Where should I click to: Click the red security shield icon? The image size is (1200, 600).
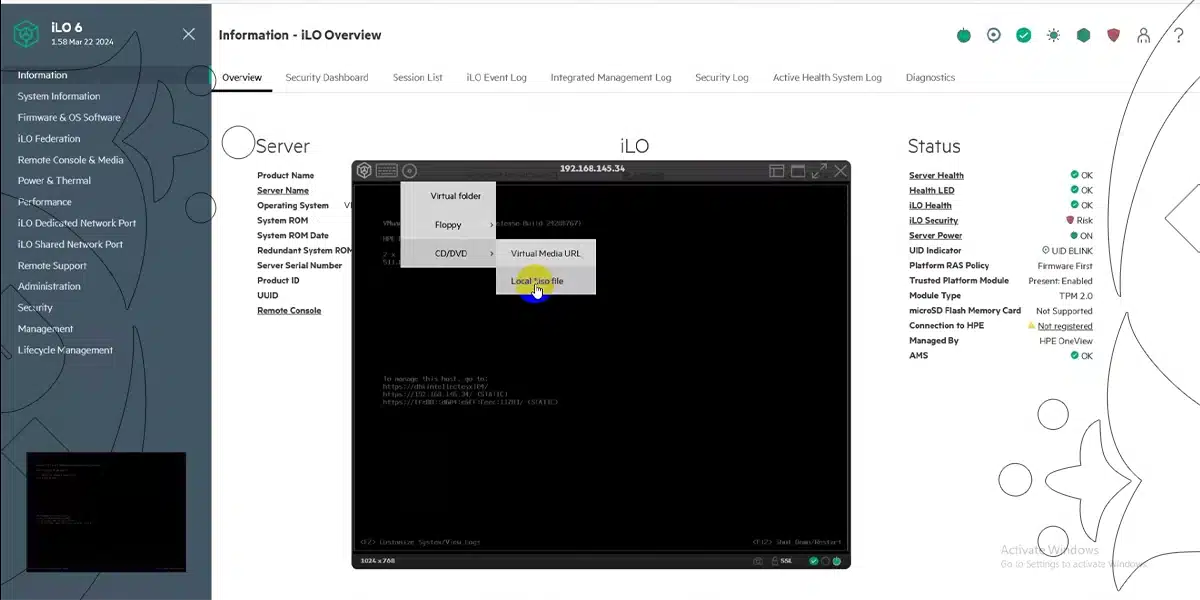click(x=1113, y=35)
